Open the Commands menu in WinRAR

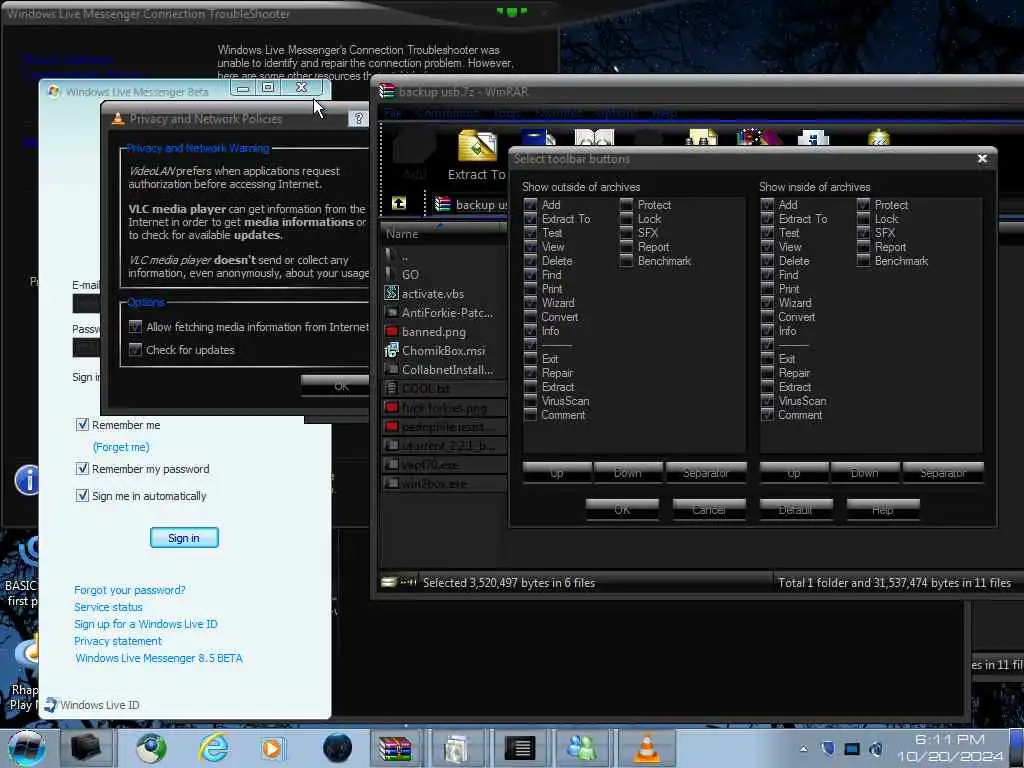pos(447,113)
